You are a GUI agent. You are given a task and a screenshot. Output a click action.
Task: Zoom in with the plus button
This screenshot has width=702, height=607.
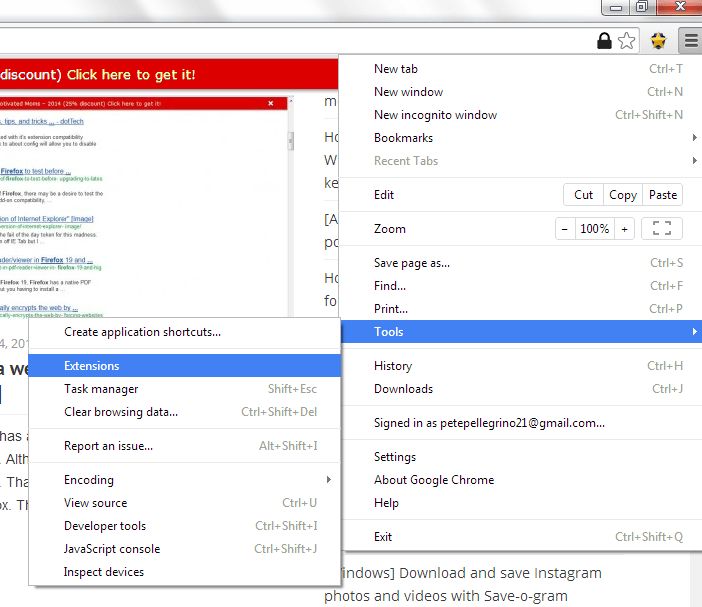[625, 229]
